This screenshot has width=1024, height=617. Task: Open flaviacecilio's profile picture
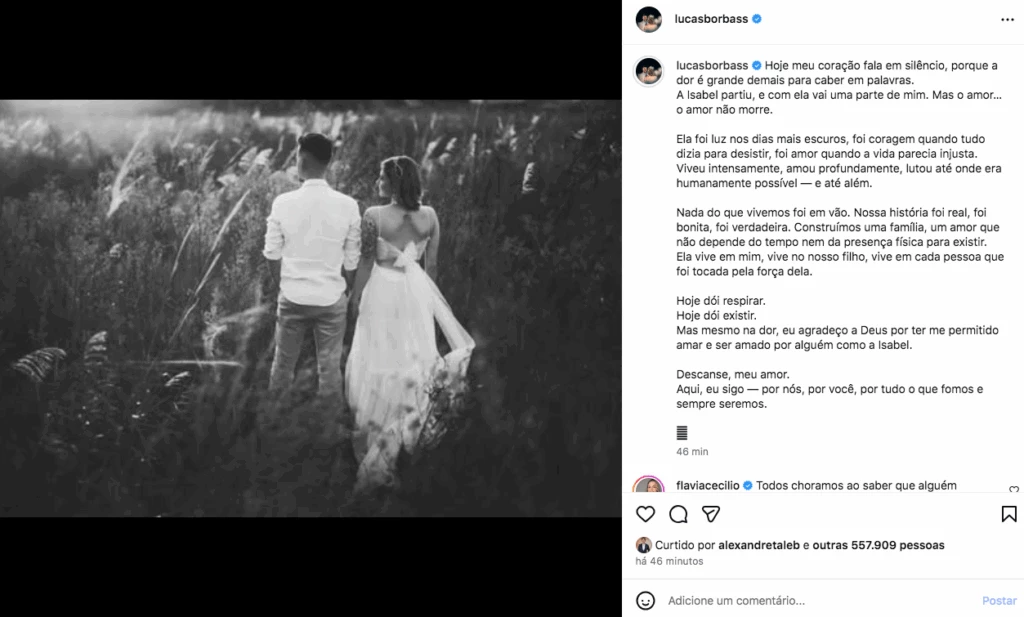point(648,487)
